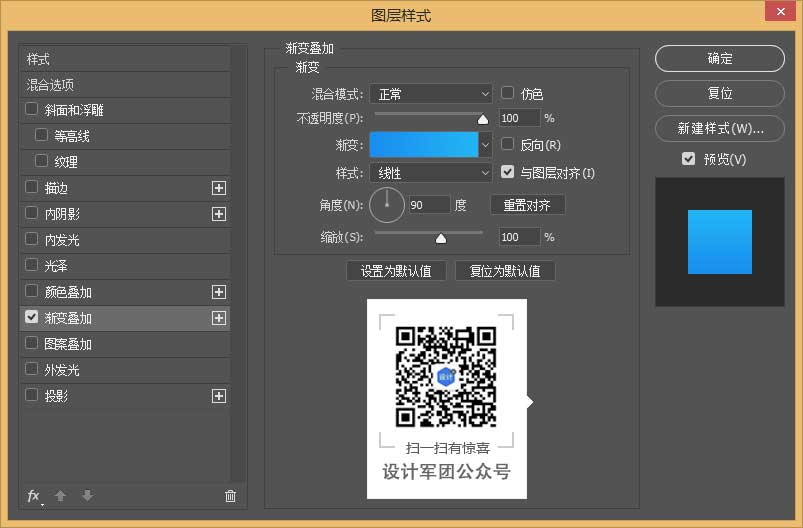Enable the Dither (仿色) checkbox
The width and height of the screenshot is (803, 528).
pyautogui.click(x=508, y=93)
